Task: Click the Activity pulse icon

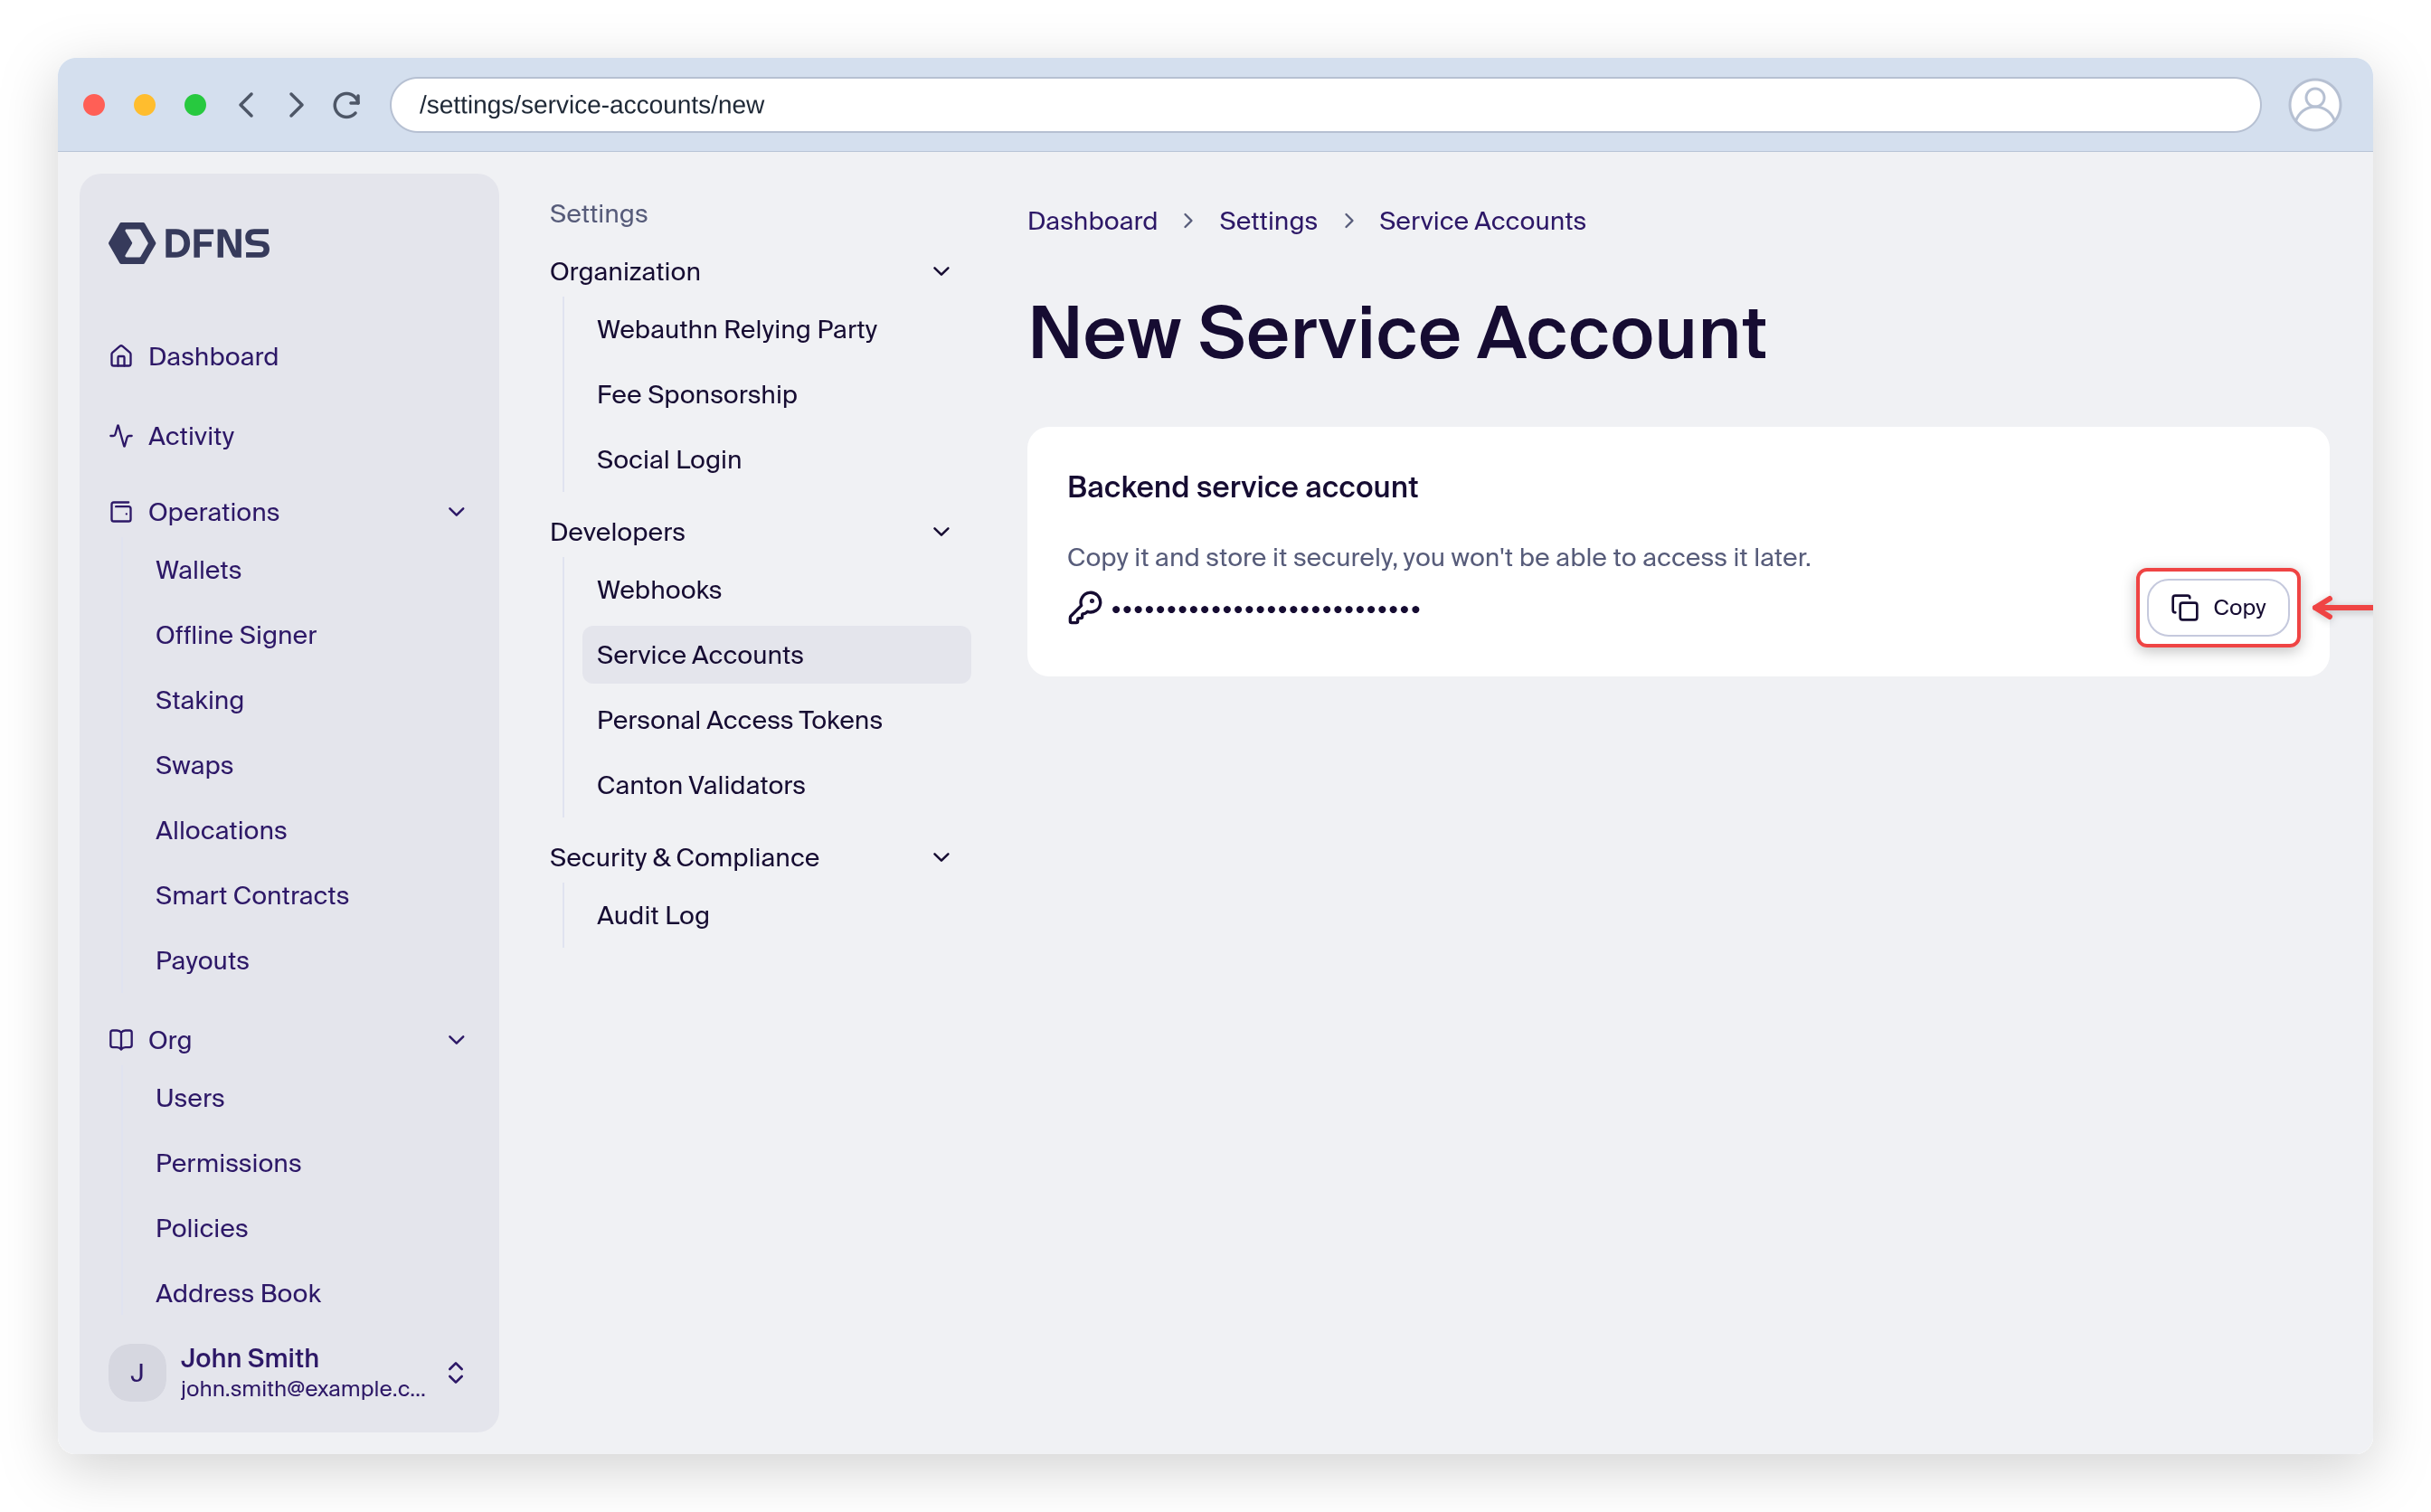Action: coord(121,436)
